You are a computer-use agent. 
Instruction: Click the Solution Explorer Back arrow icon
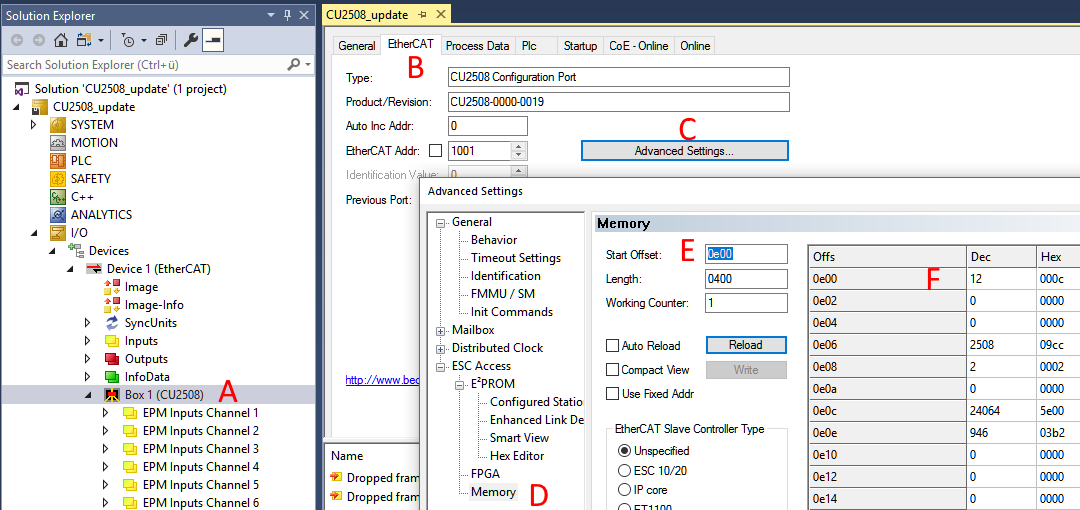[x=17, y=40]
